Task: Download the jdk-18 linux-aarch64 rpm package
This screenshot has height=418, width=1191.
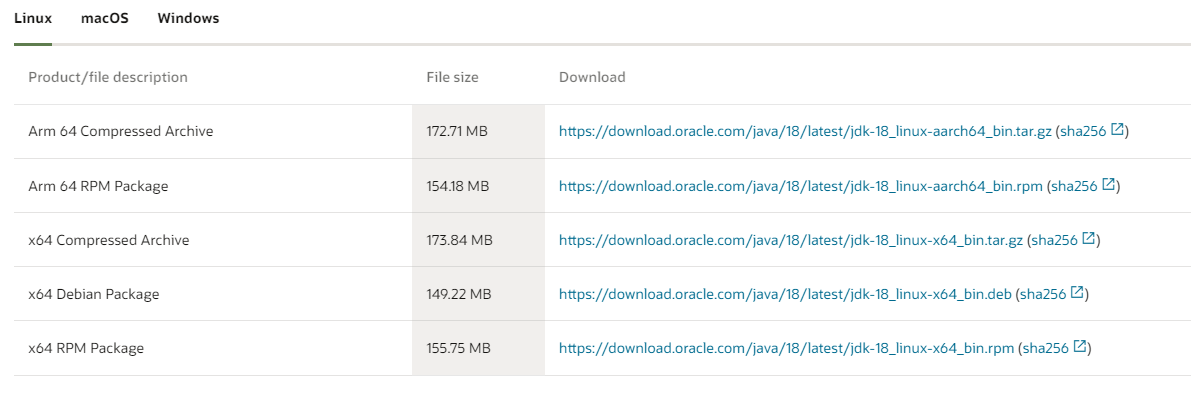Action: [800, 186]
